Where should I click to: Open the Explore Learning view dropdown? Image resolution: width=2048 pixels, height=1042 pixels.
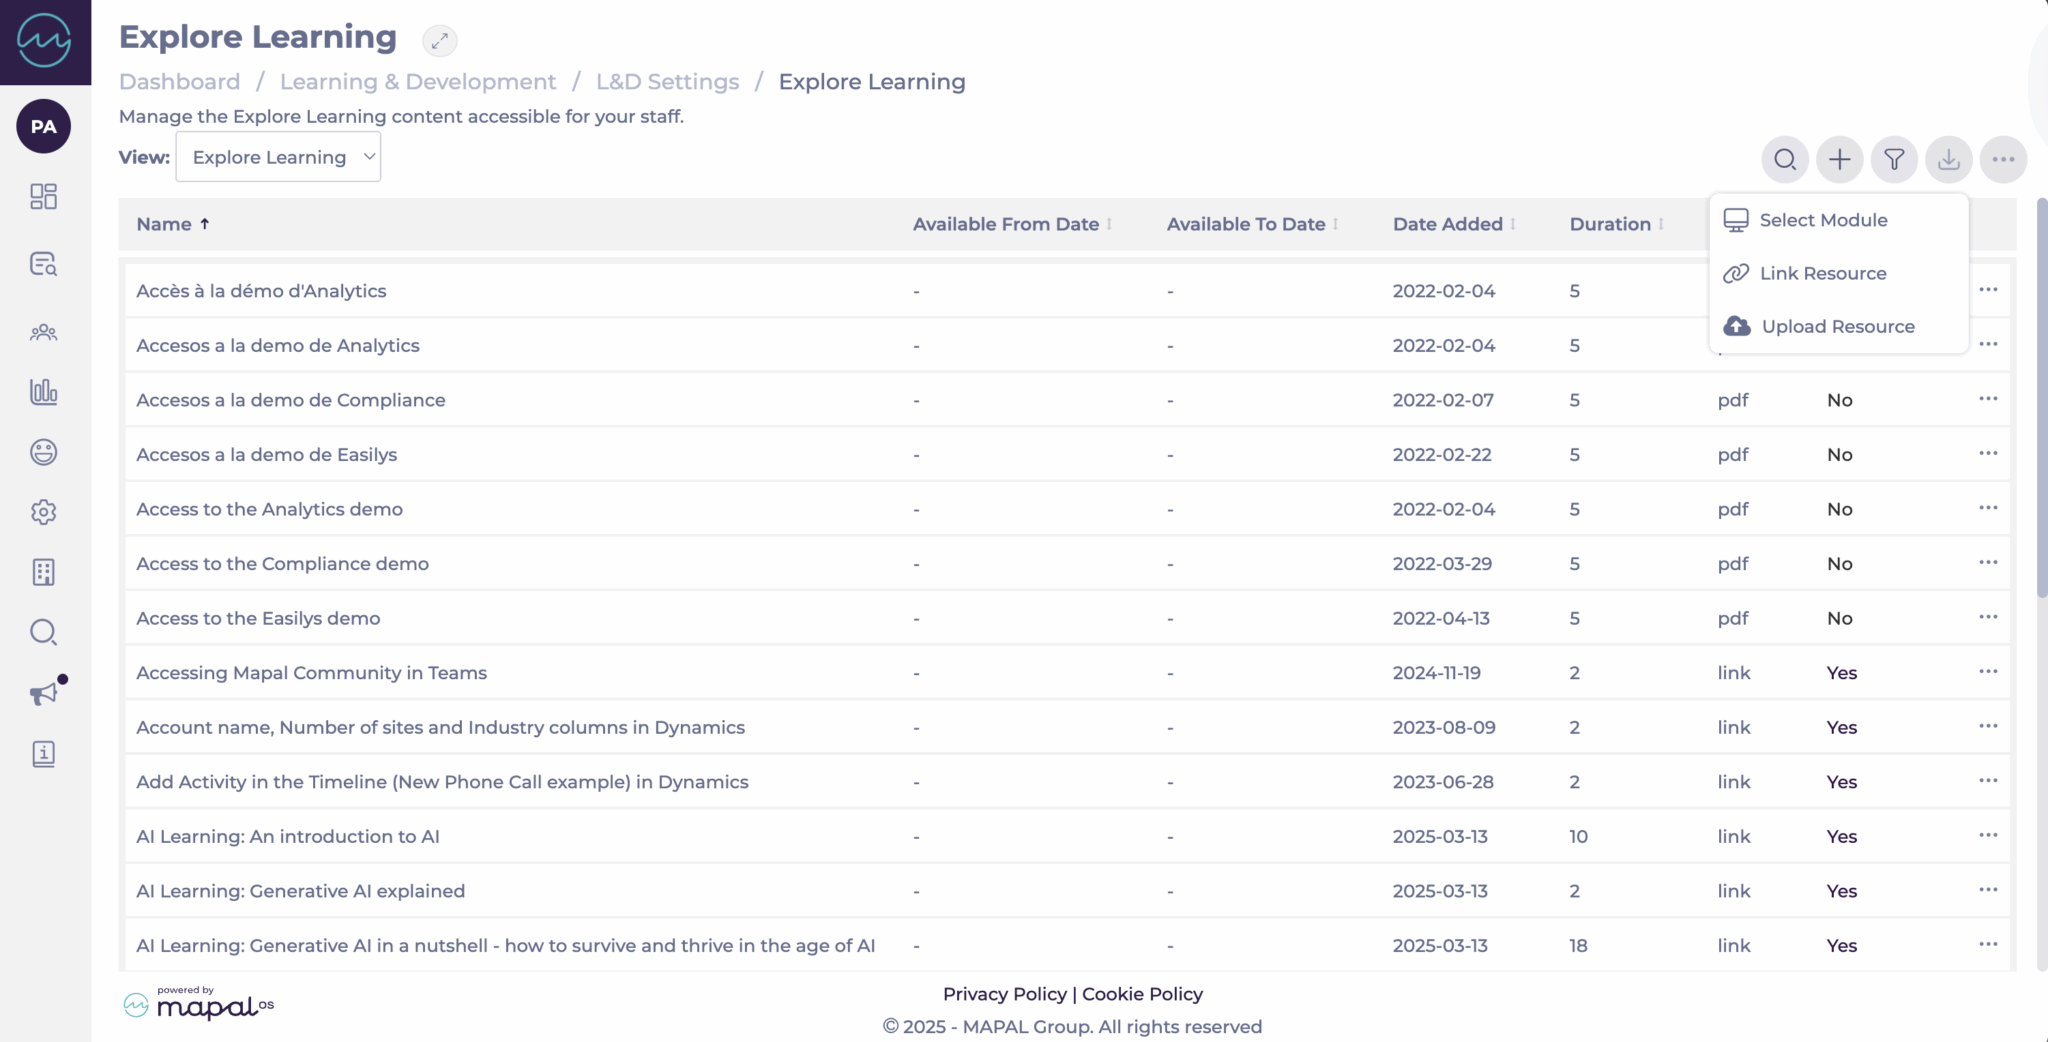point(278,156)
